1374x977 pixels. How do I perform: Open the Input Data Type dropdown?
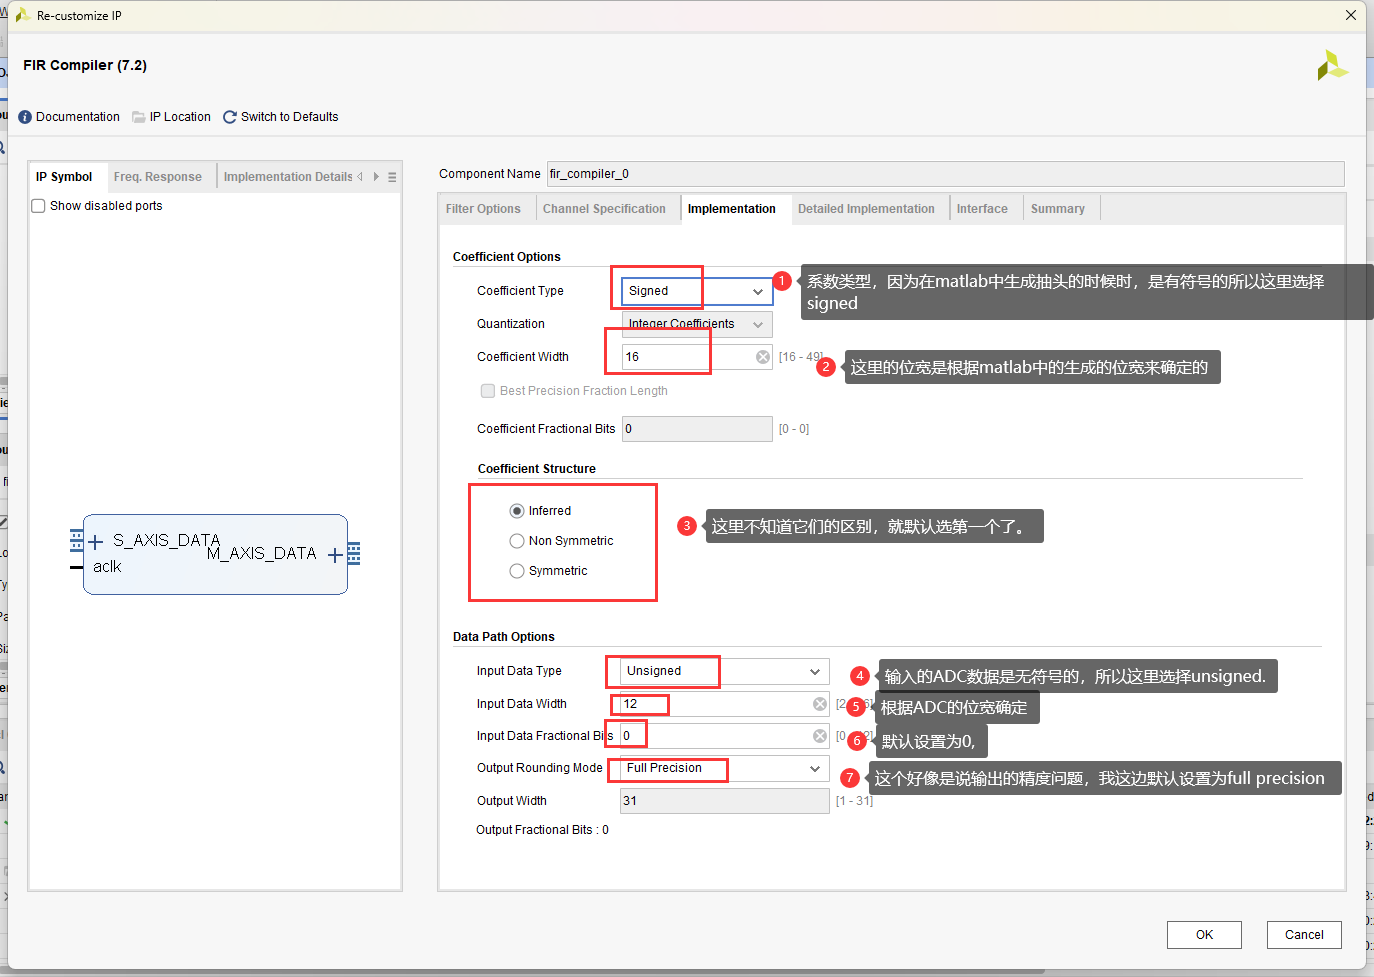coord(725,671)
